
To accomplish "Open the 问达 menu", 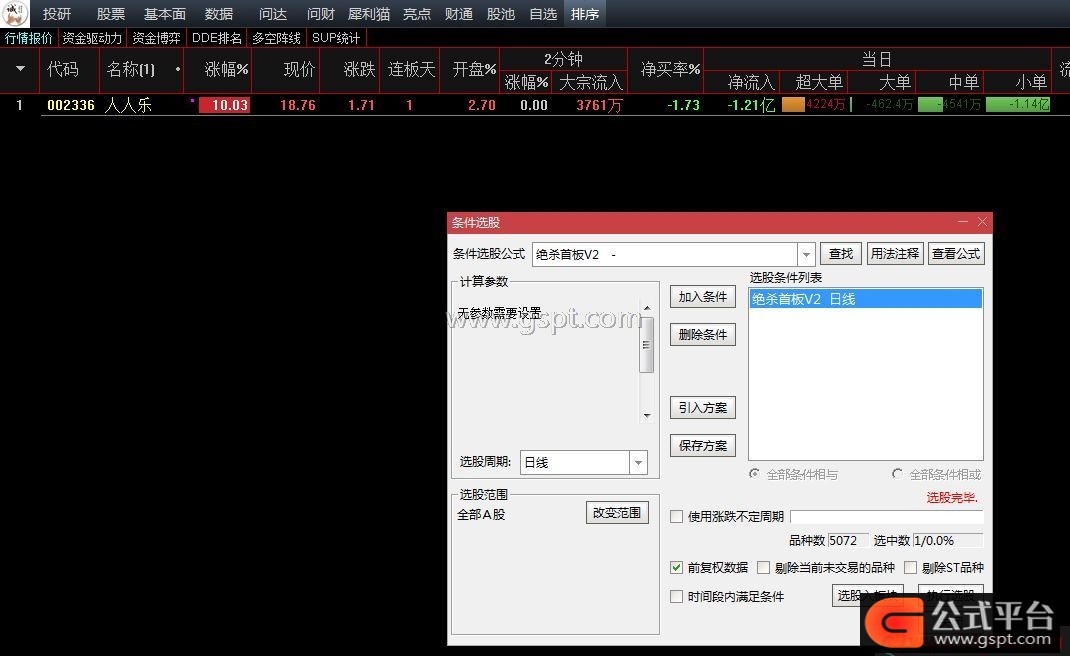I will 273,14.
